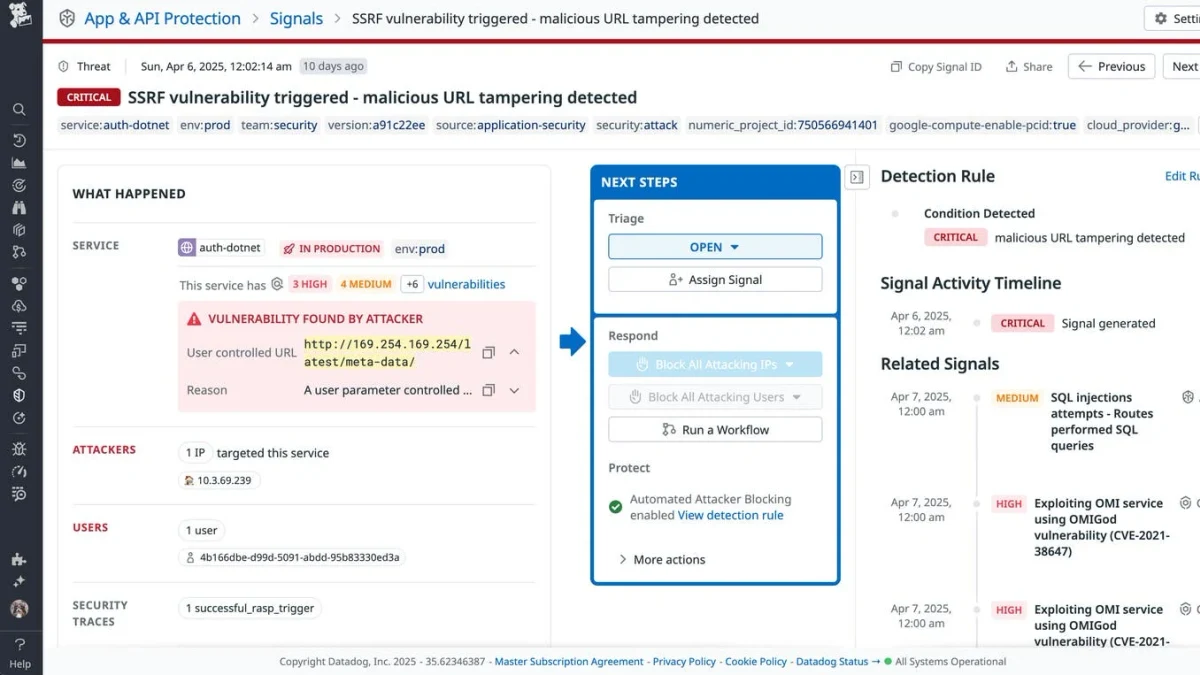Open View detection rule link
Screen dimensions: 1200x675
pyautogui.click(x=731, y=516)
